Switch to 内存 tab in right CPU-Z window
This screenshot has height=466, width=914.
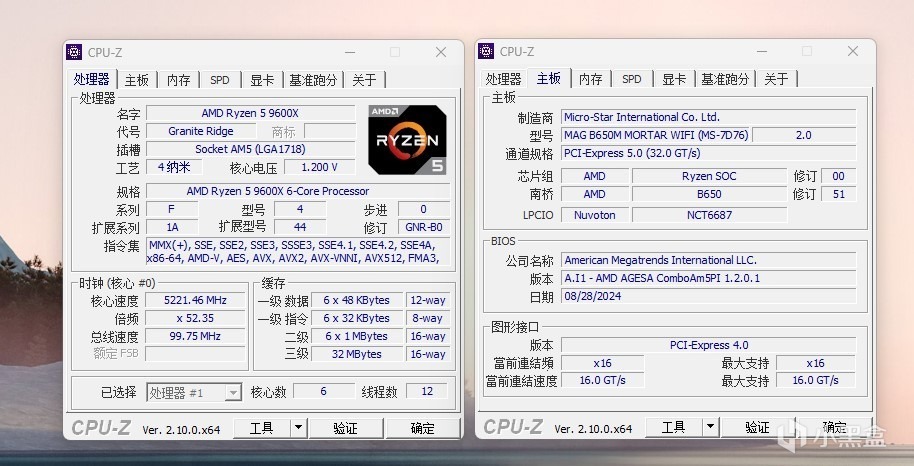(x=590, y=79)
